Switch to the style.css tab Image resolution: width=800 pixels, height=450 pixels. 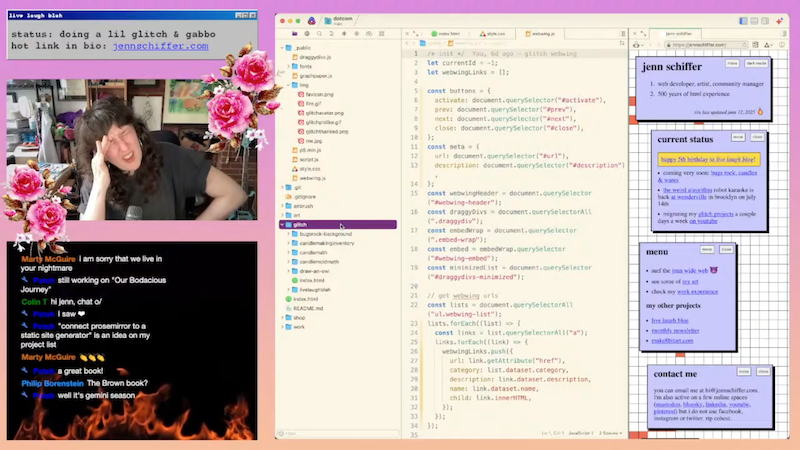pos(492,34)
